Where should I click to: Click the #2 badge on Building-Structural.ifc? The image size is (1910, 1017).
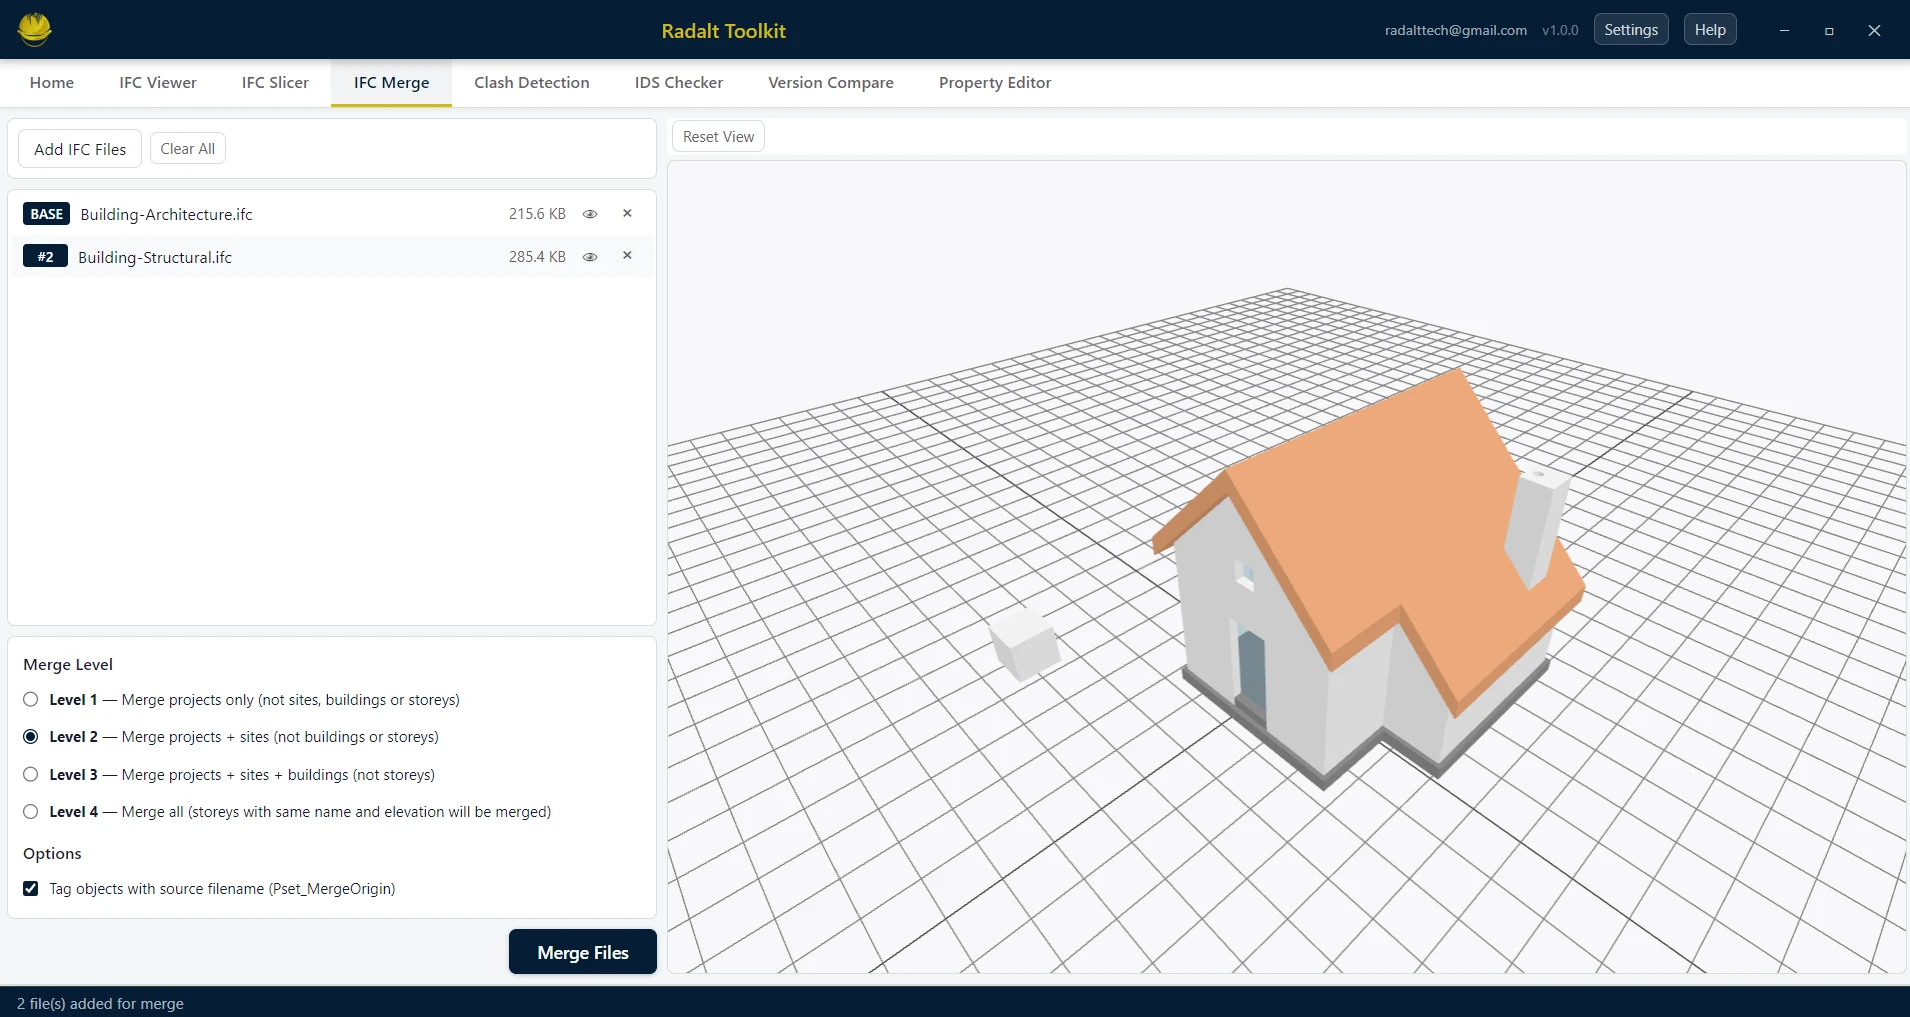pyautogui.click(x=45, y=257)
